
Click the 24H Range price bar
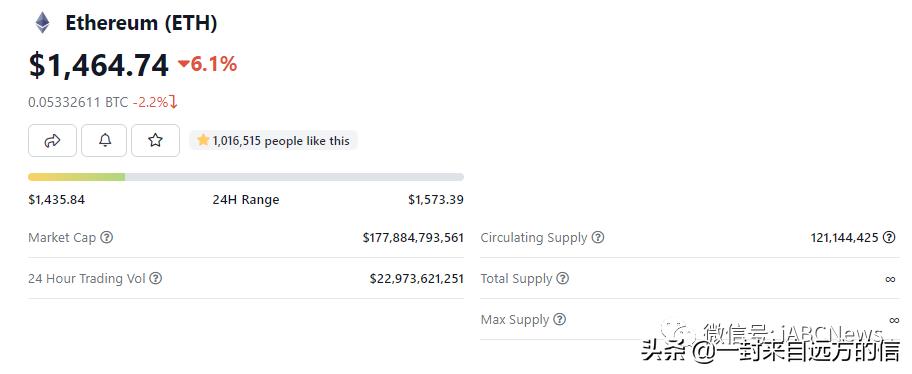click(x=246, y=177)
